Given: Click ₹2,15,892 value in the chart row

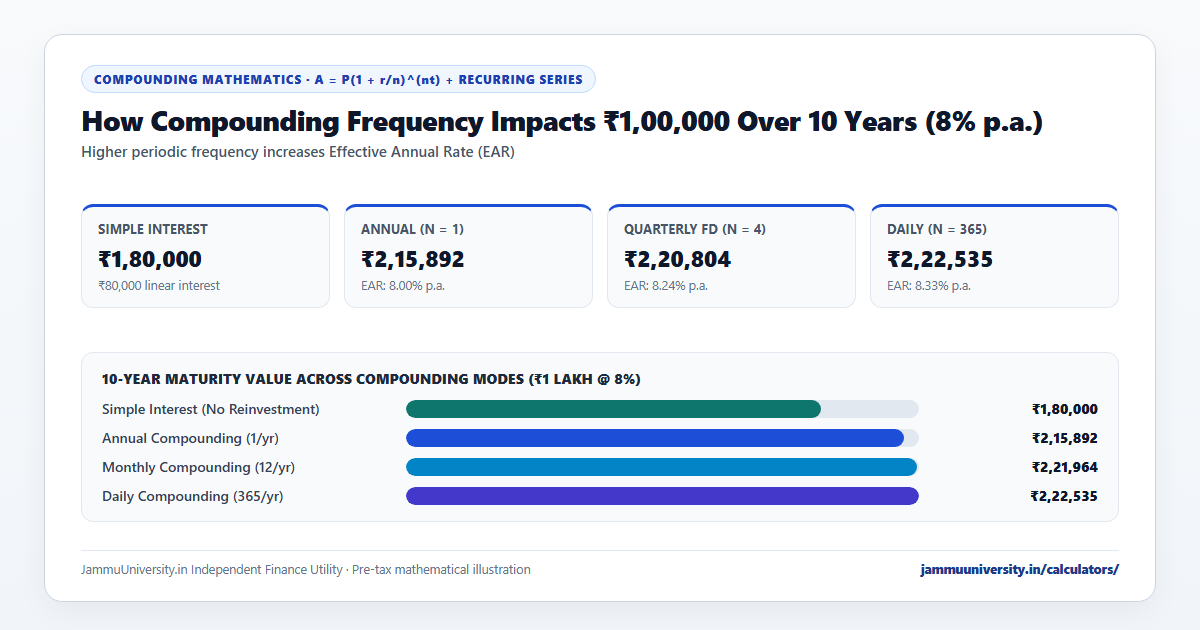Looking at the screenshot, I should [1065, 438].
